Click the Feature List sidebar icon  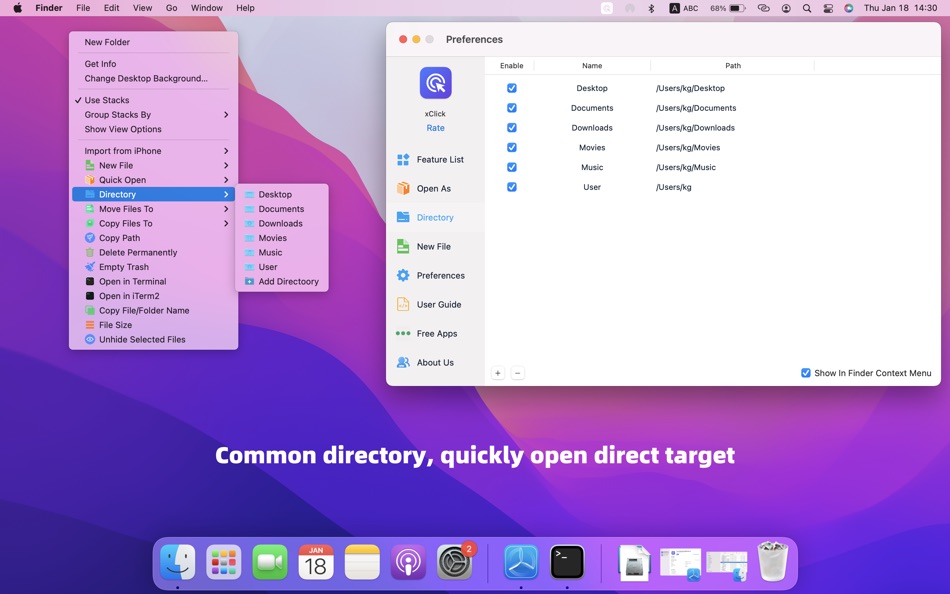click(x=403, y=159)
